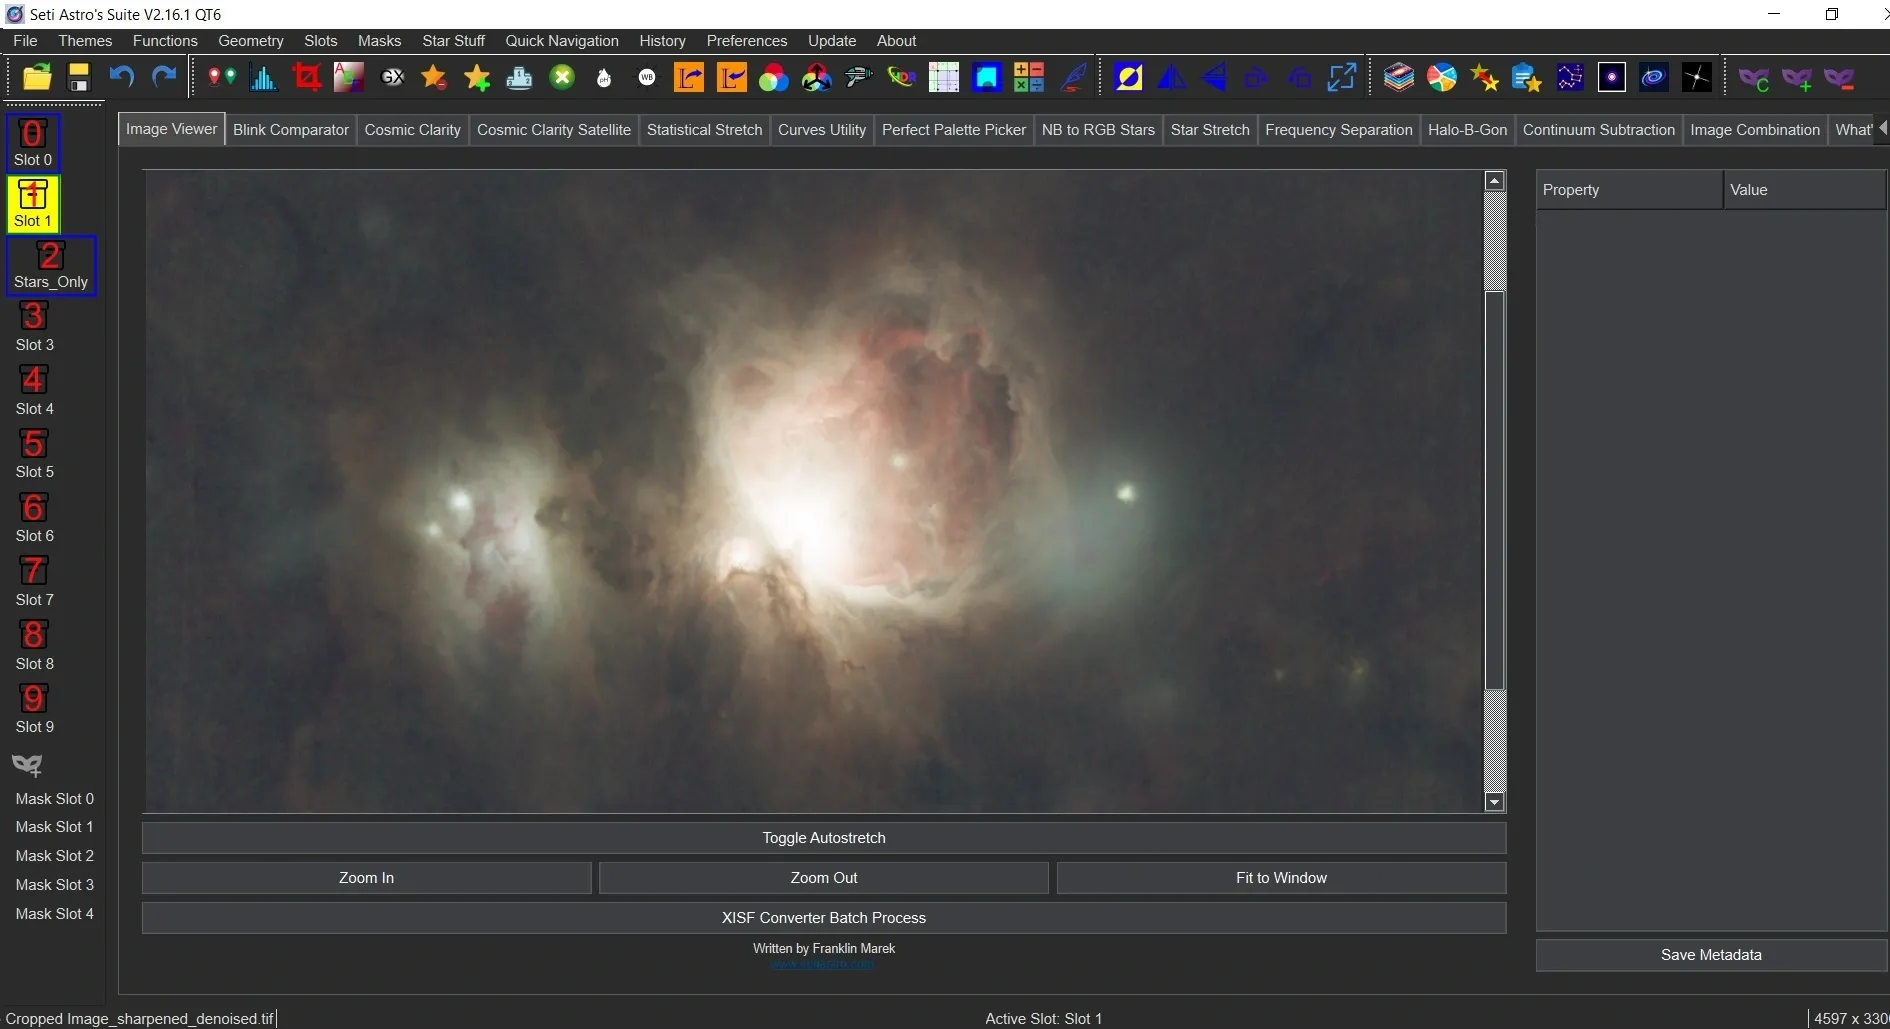Click the image viewer scrollbar up arrow
The width and height of the screenshot is (1890, 1029).
coord(1495,181)
